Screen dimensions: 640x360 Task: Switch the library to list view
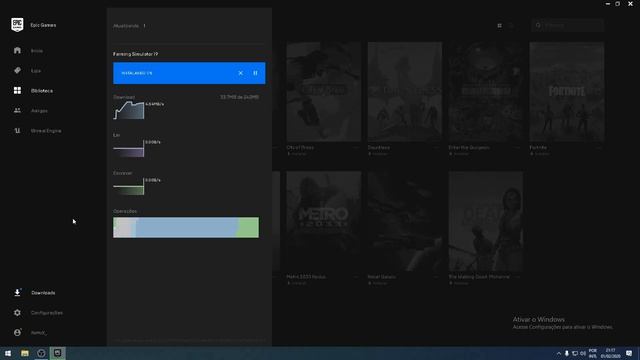[x=511, y=26]
